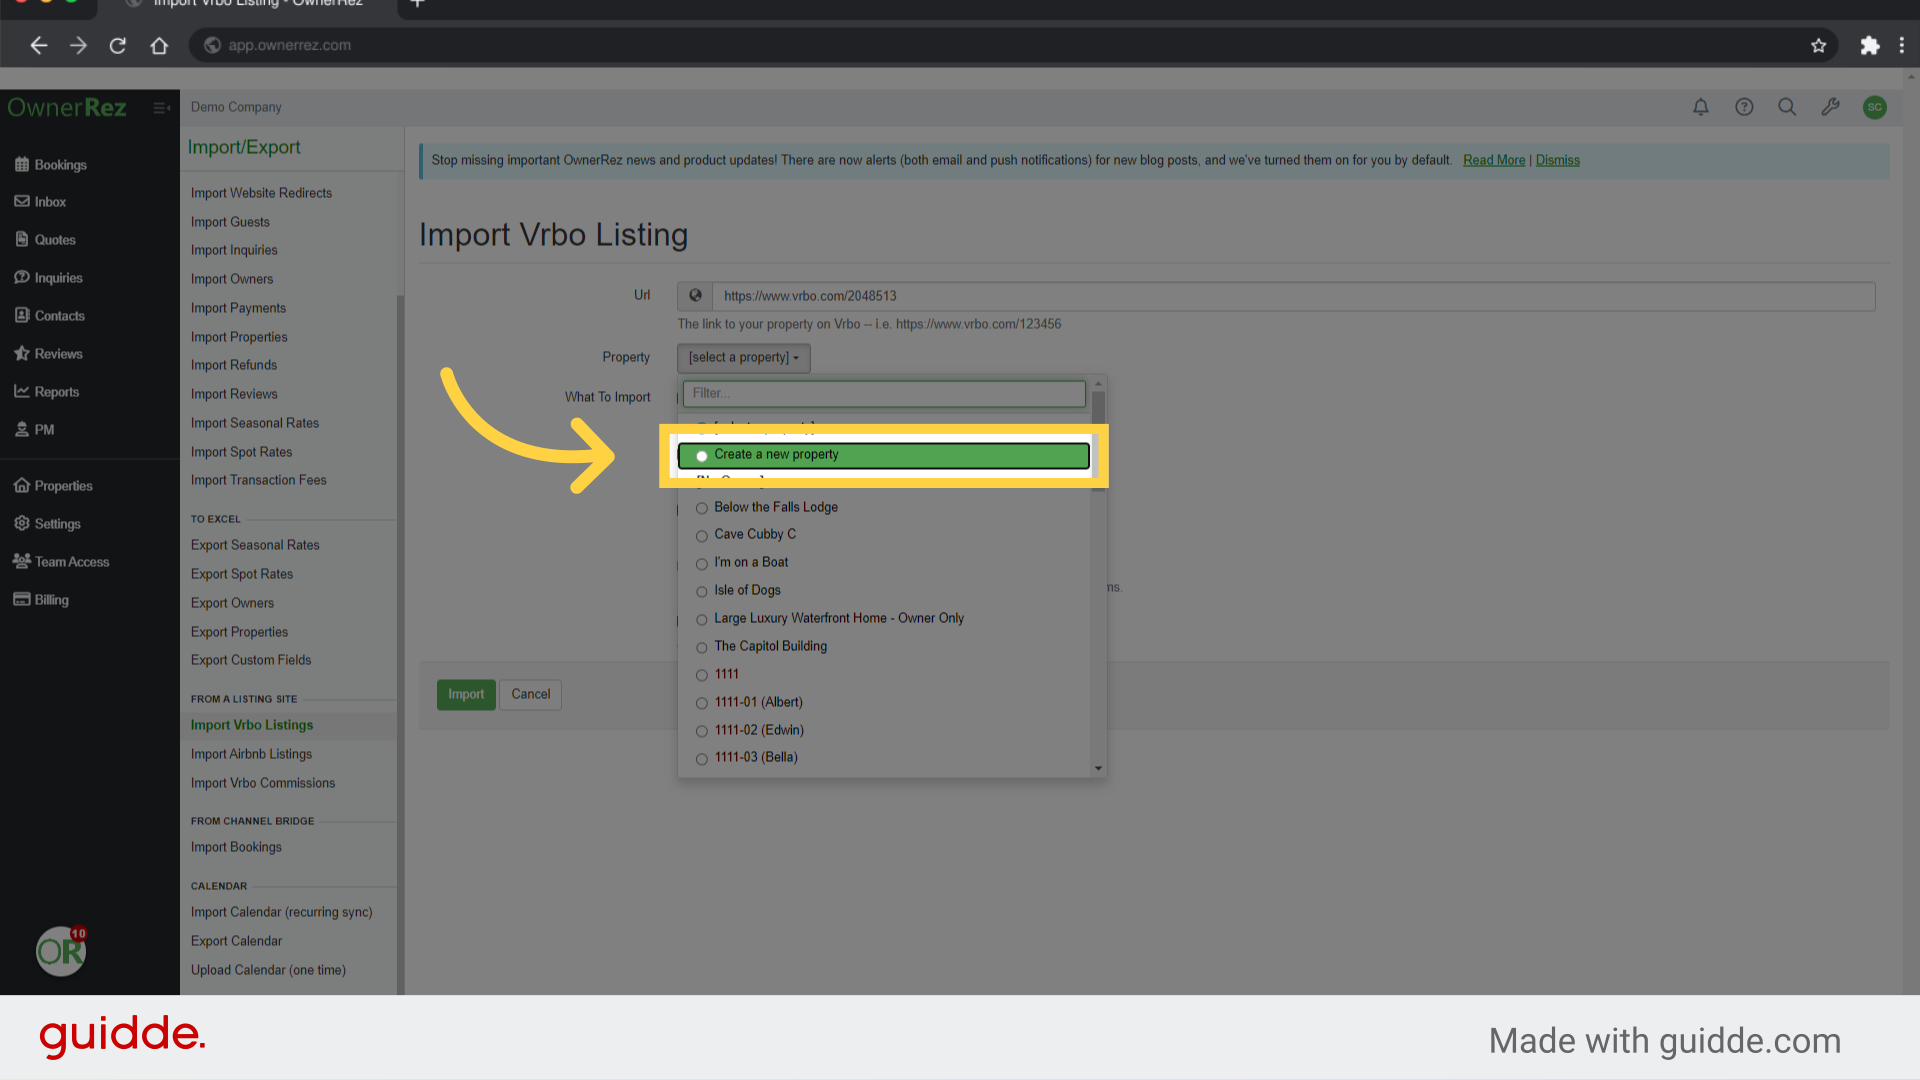Open the notifications bell icon
This screenshot has width=1920, height=1080.
(1700, 107)
